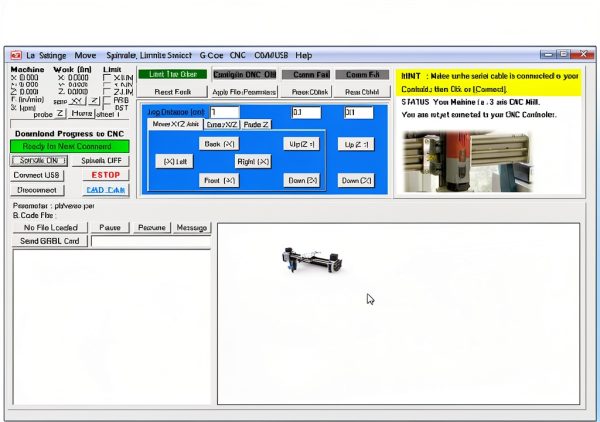
Task: Click the Config in CNC status indicator
Action: pos(244,74)
